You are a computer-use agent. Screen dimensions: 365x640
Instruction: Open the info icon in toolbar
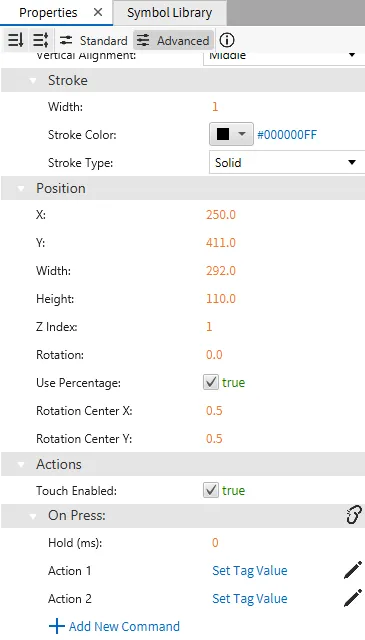click(x=227, y=40)
